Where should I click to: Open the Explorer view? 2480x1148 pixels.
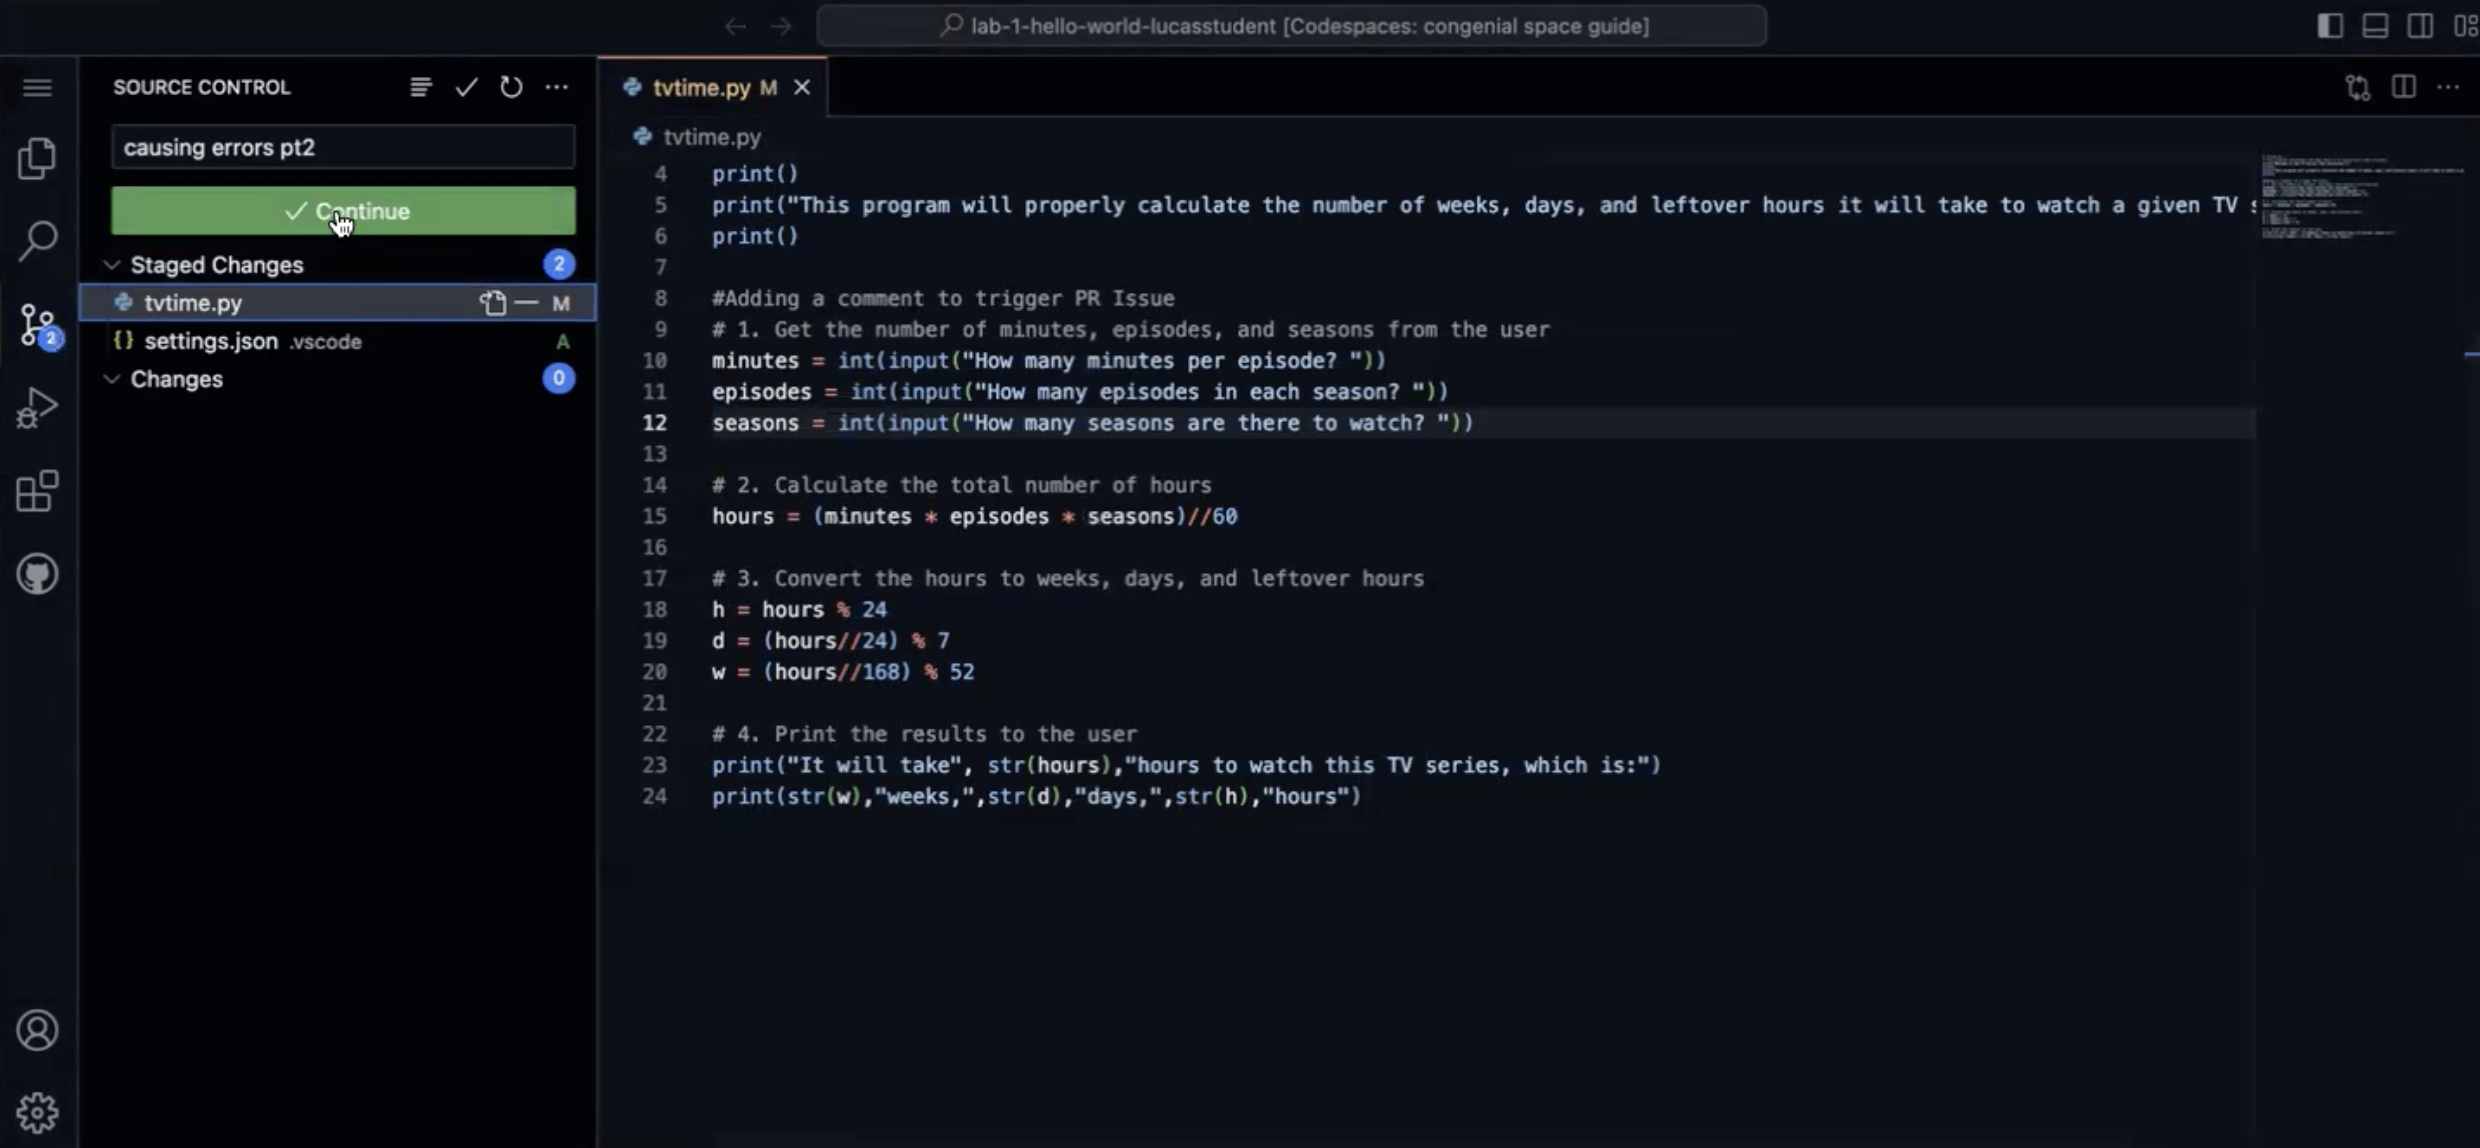point(37,158)
